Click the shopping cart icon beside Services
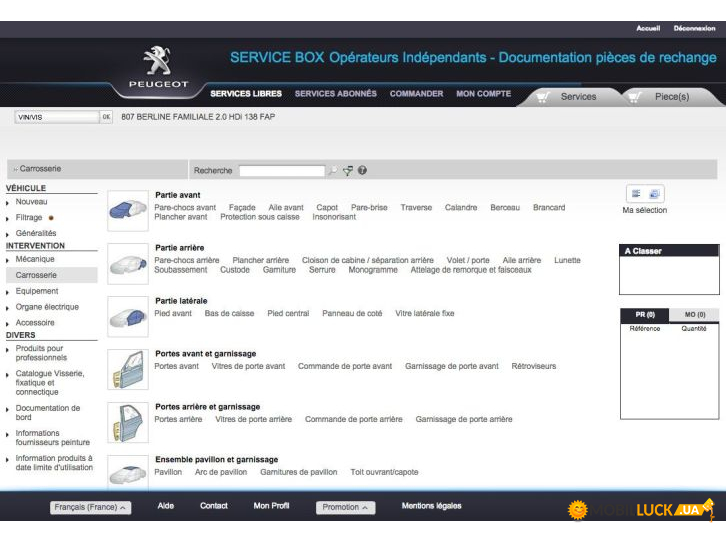Viewport: 726px width, 542px height. click(x=542, y=97)
